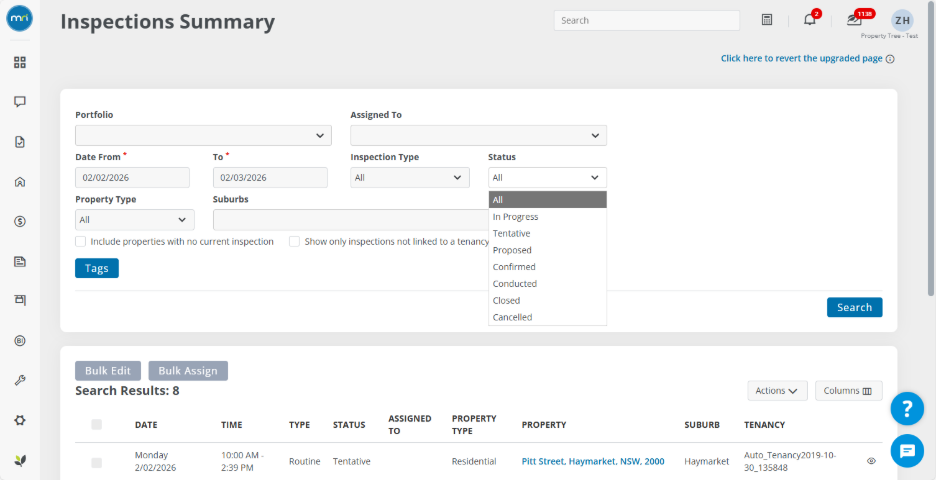Click the TIME column header
Image resolution: width=936 pixels, height=480 pixels.
pos(232,425)
